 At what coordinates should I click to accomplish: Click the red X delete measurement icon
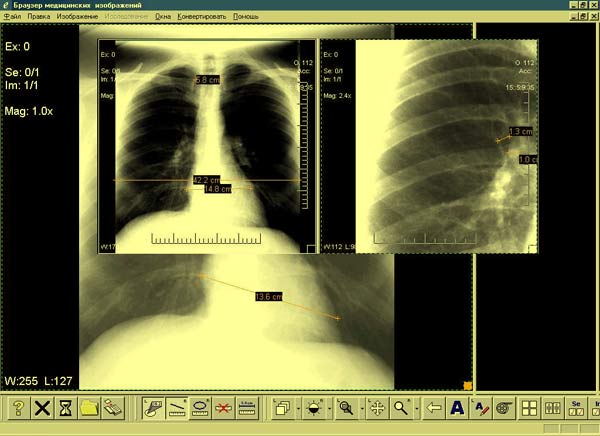[x=224, y=408]
